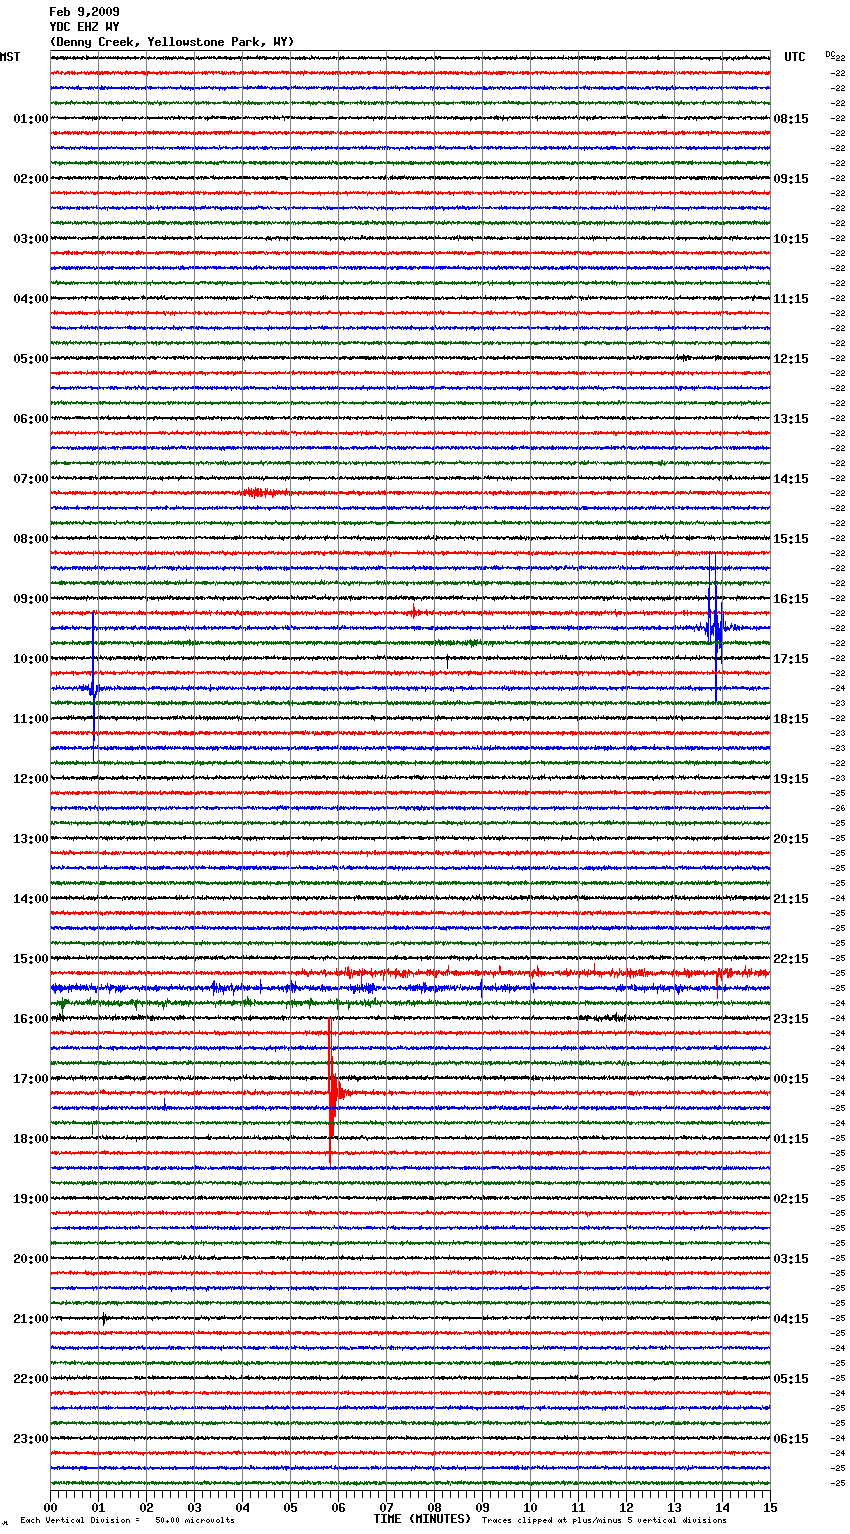Viewport: 850px width, 1534px height.
Task: Click the Each Vertical Division scale note
Action: [127, 1521]
